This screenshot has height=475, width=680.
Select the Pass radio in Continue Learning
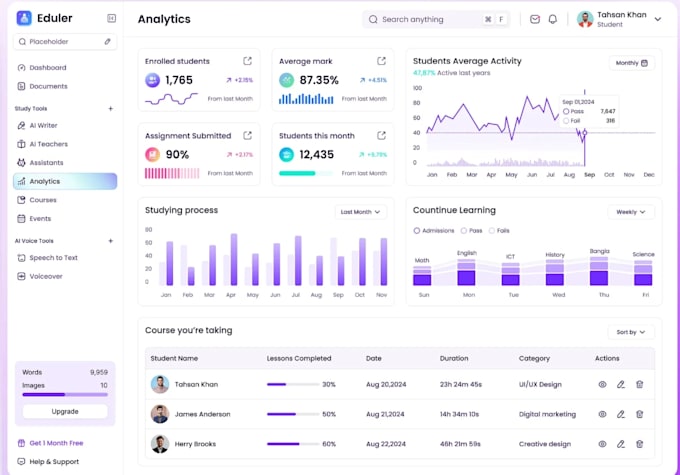click(x=464, y=231)
